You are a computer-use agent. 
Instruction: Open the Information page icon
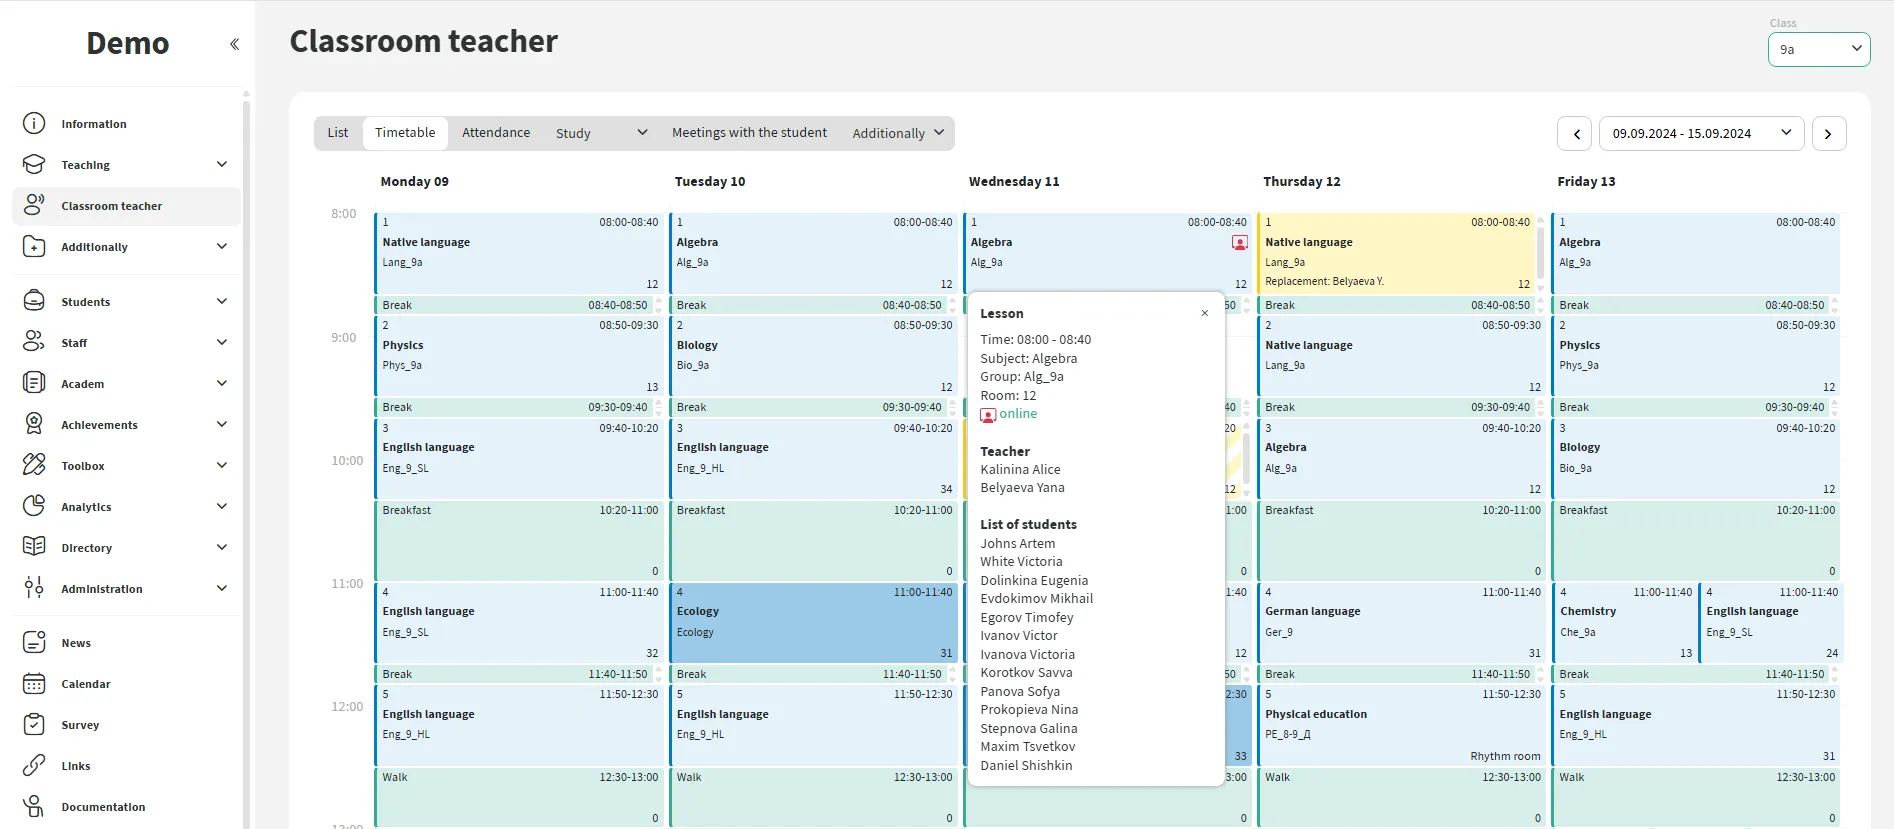(34, 124)
